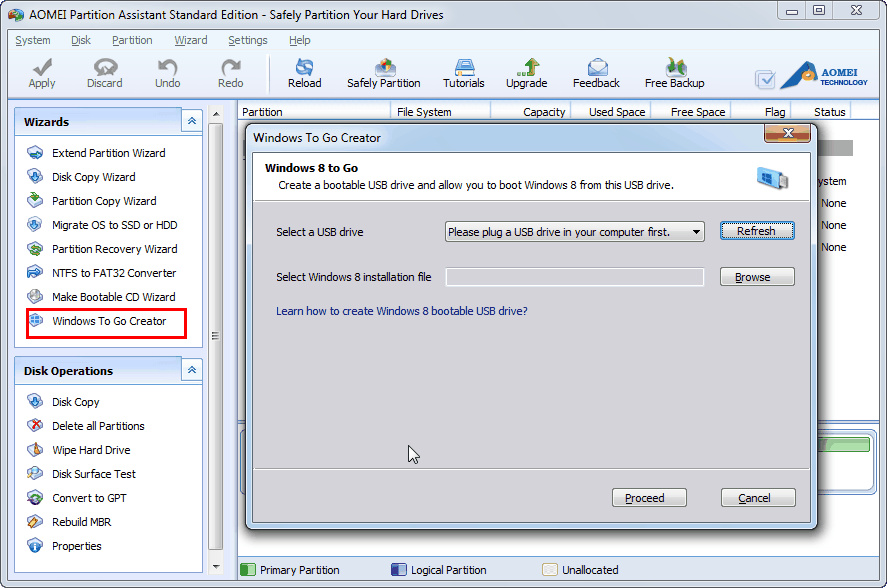
Task: Click Browse for installation file
Action: pyautogui.click(x=757, y=277)
